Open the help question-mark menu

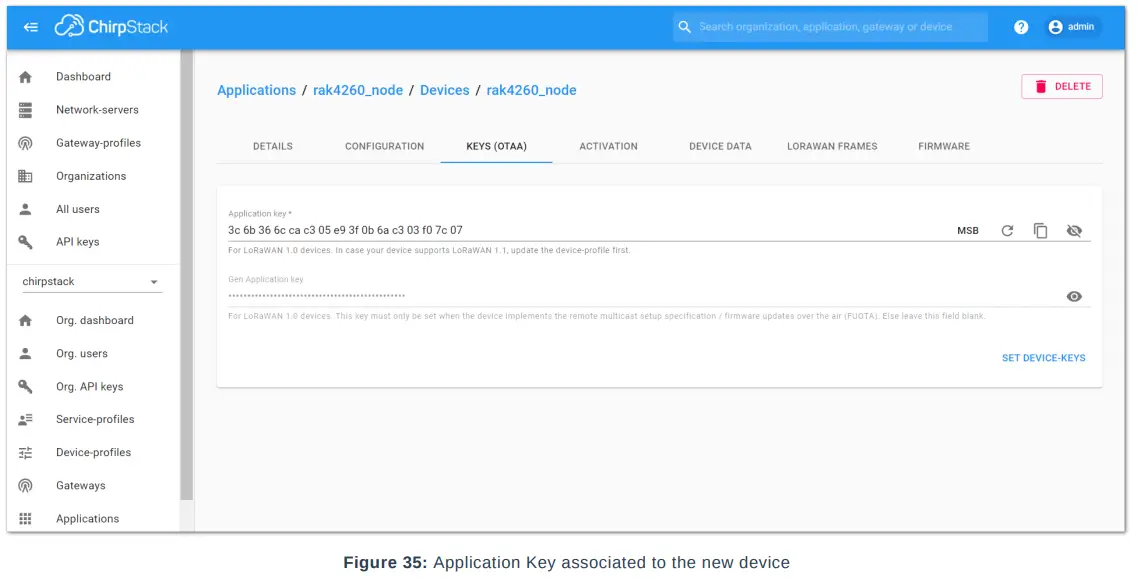1020,26
